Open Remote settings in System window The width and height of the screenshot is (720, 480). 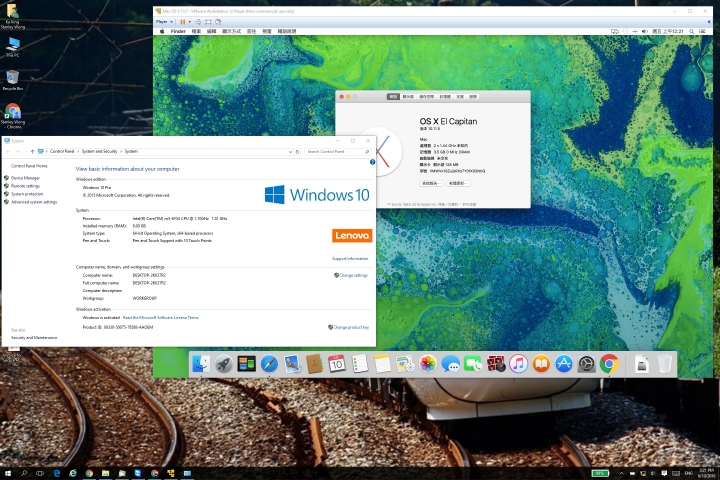pos(25,186)
